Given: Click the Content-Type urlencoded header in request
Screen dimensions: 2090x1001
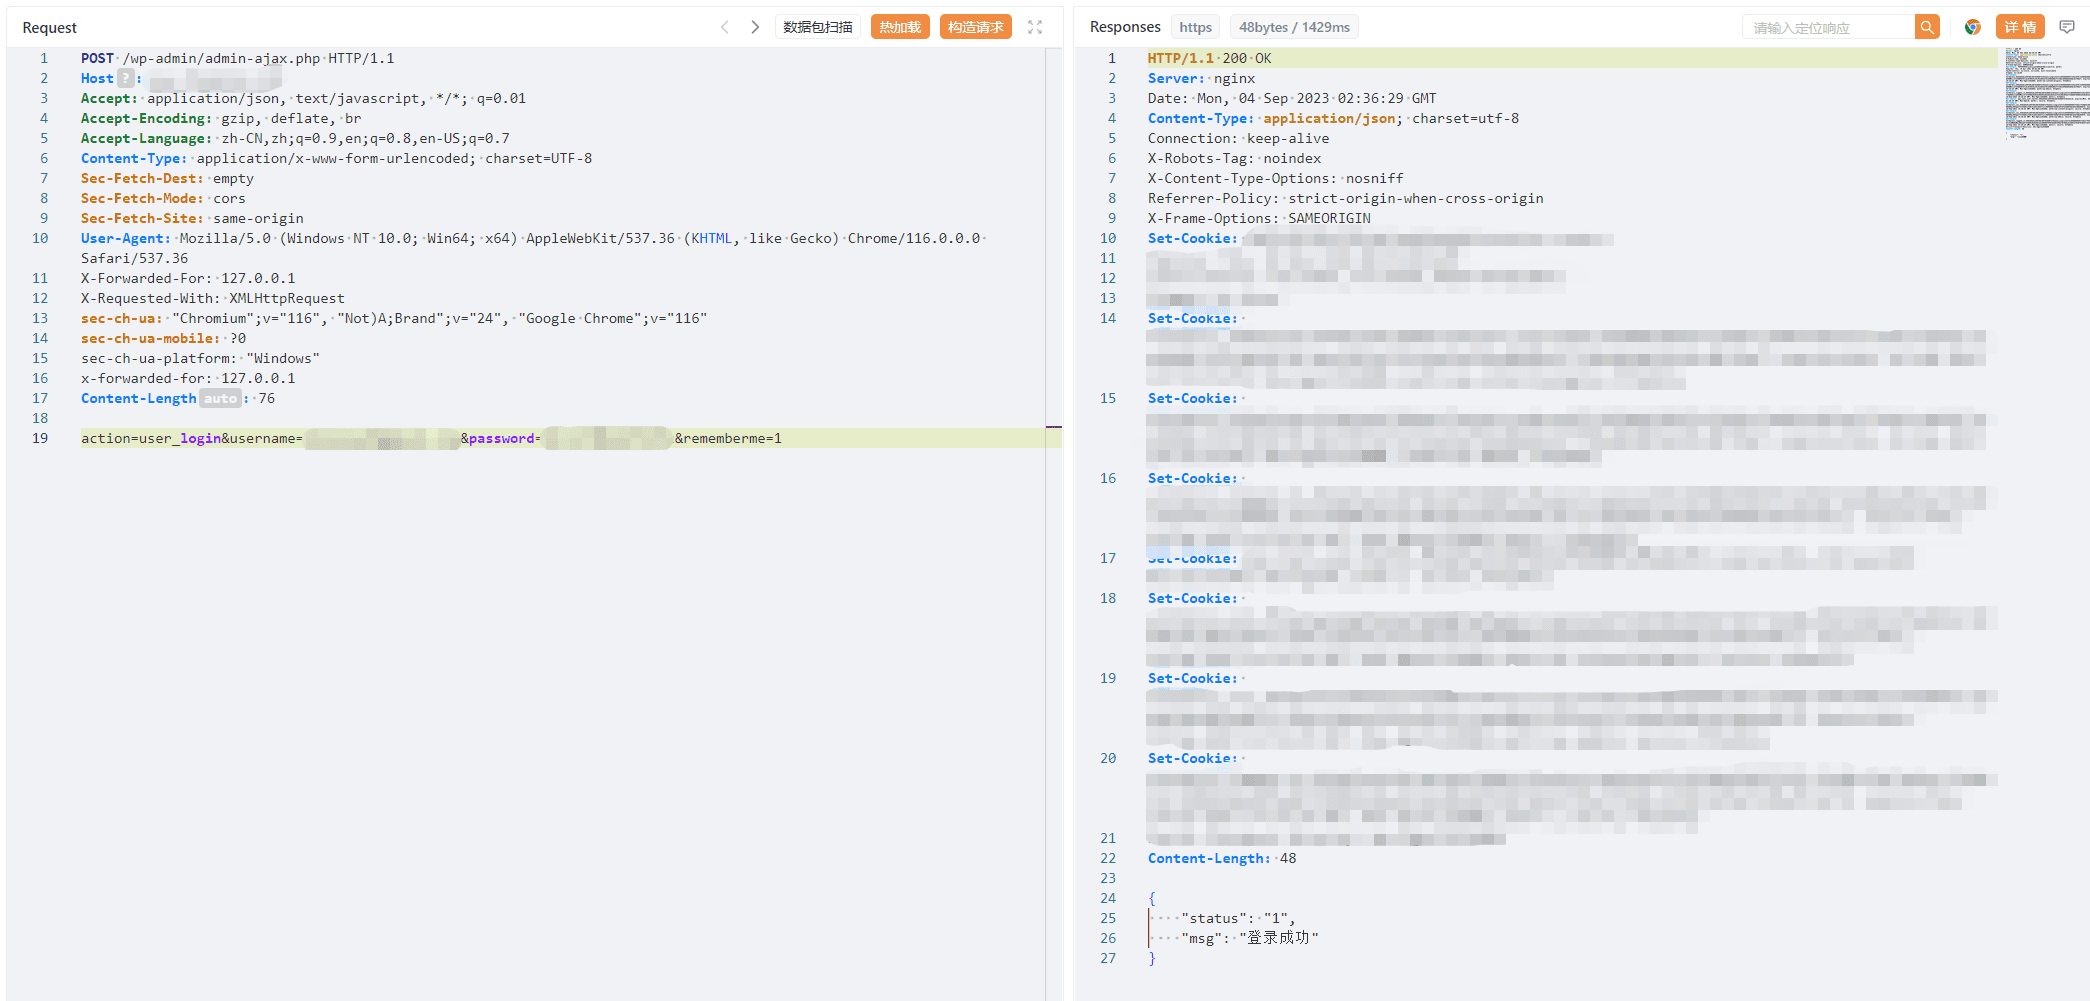Looking at the screenshot, I should [336, 158].
